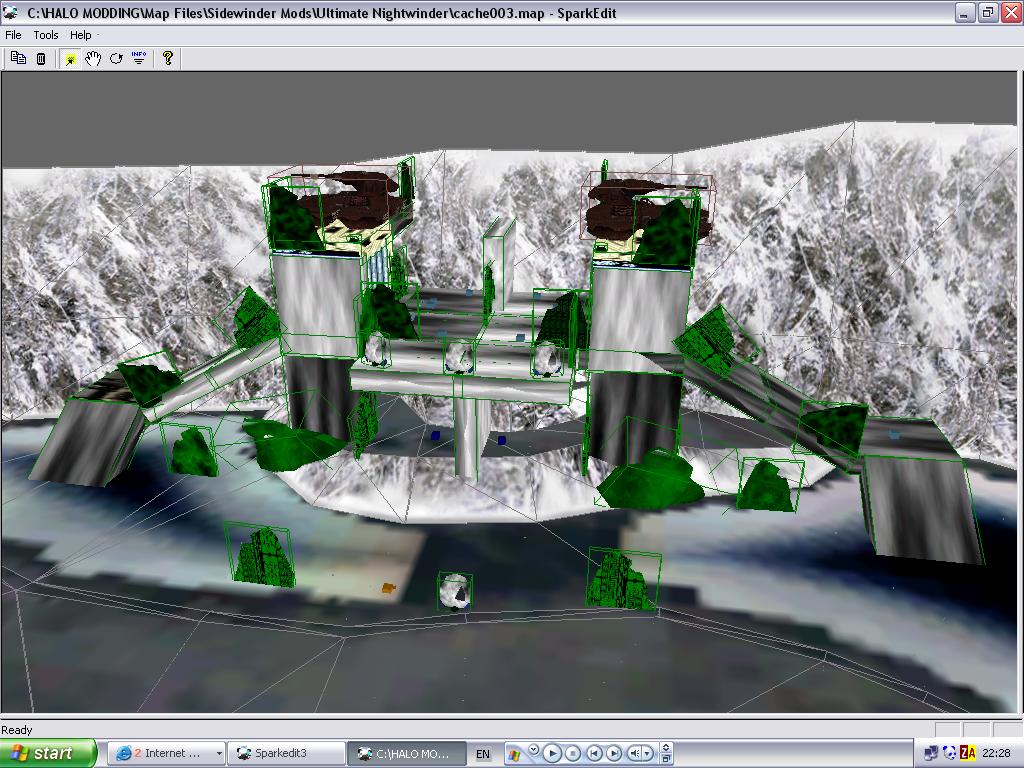Open the Tools menu
This screenshot has width=1024, height=768.
click(x=46, y=35)
